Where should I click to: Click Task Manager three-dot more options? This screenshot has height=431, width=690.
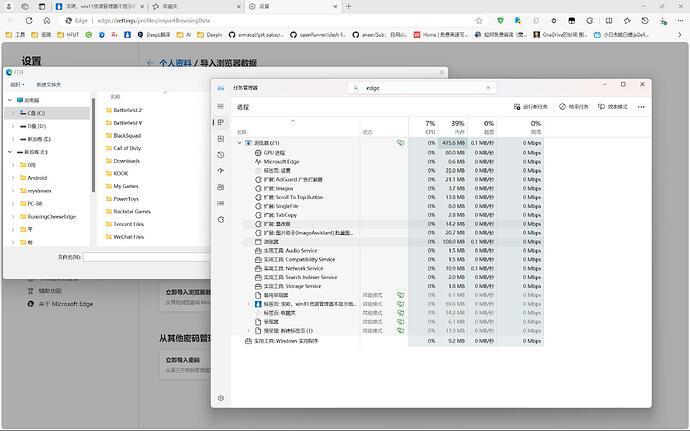642,106
